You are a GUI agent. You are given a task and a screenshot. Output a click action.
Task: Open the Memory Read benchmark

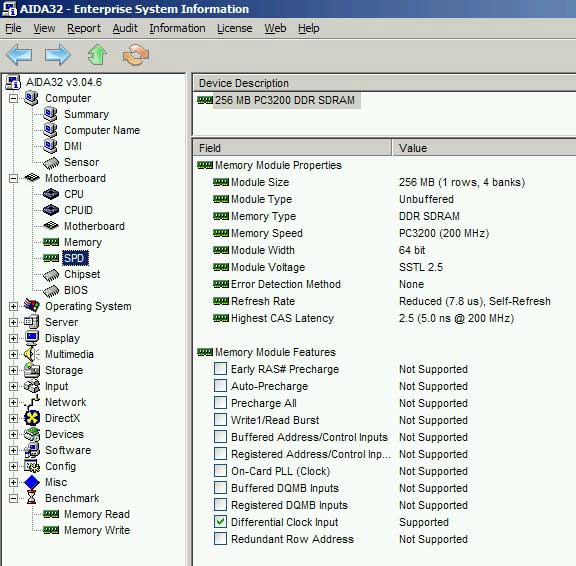coord(97,514)
